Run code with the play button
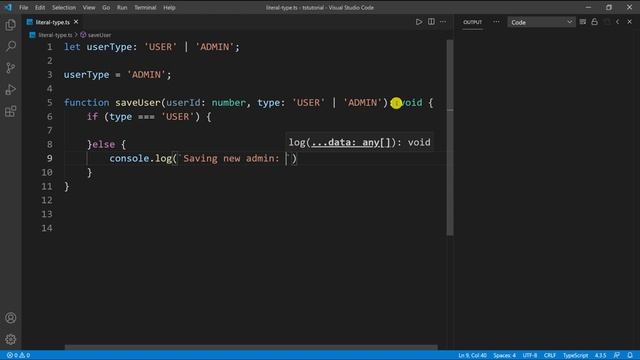 (419, 22)
